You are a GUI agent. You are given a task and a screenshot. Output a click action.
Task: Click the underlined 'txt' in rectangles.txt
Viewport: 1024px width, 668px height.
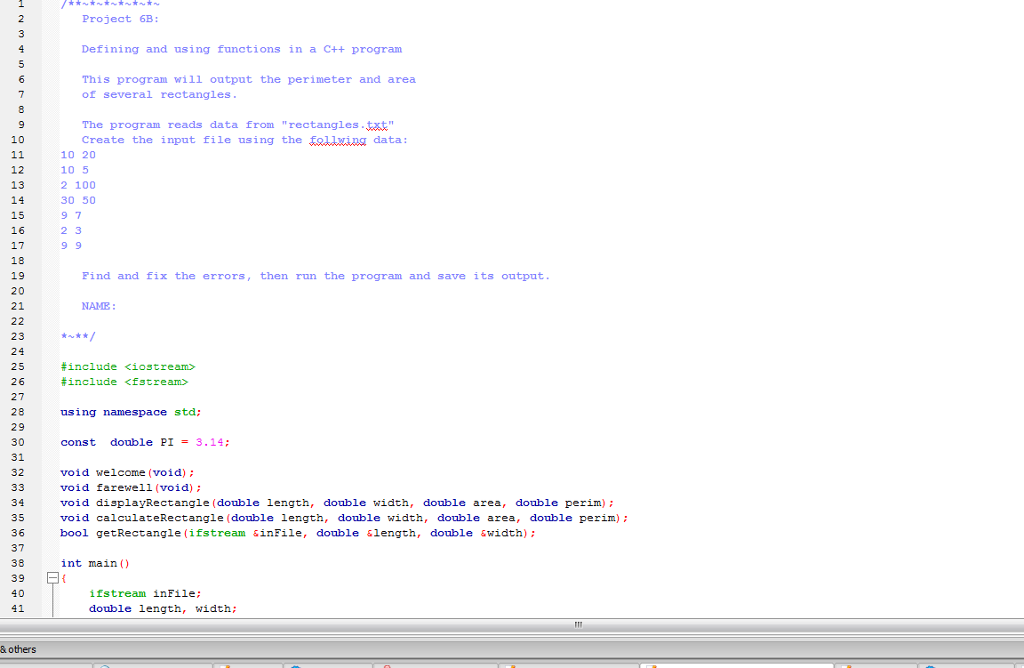pos(378,124)
